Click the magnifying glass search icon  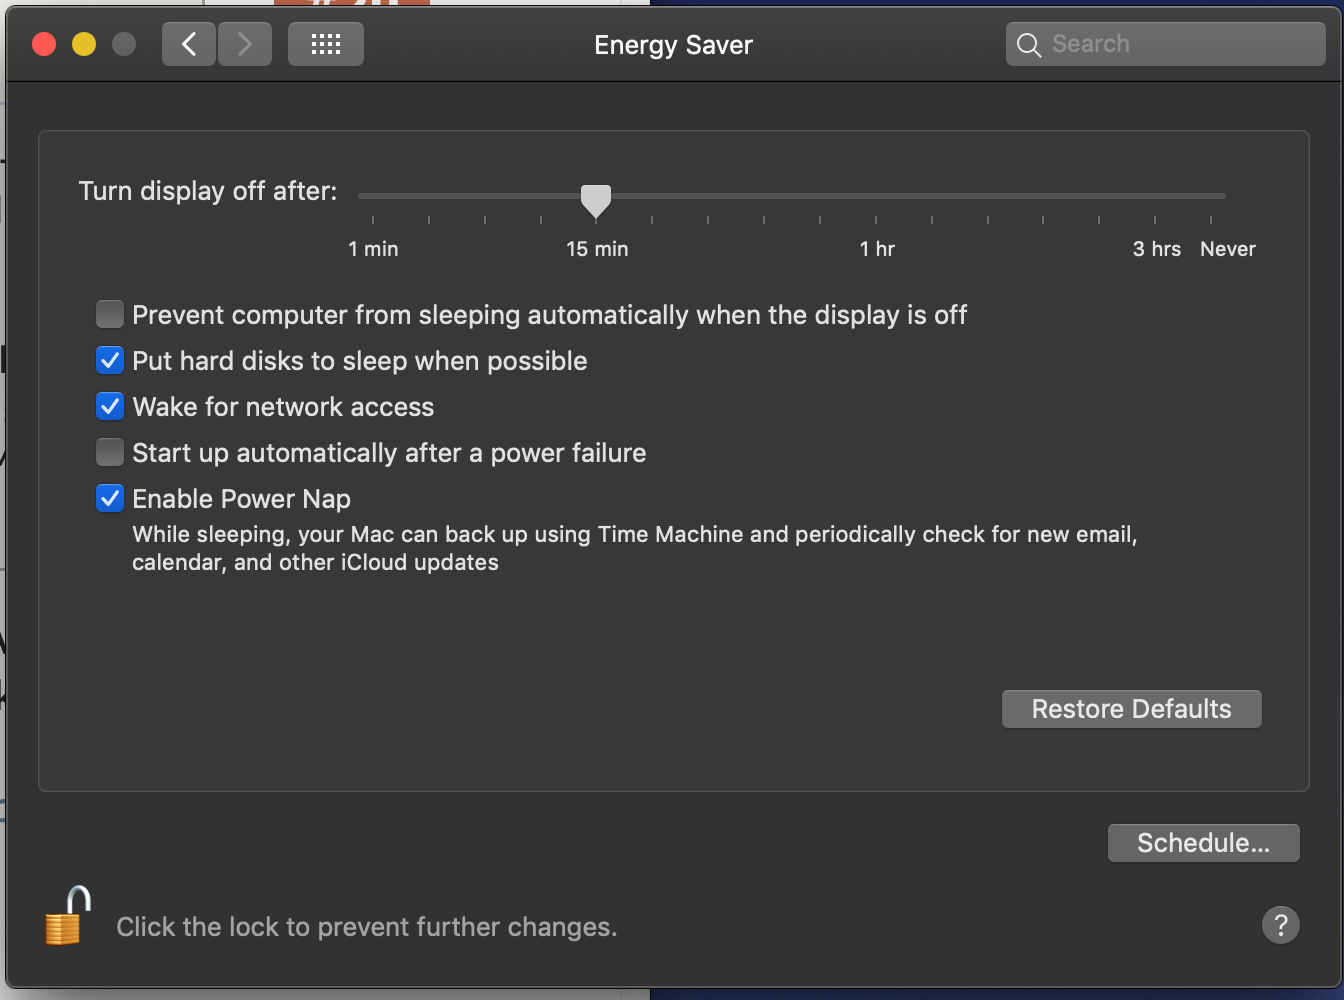coord(1029,45)
